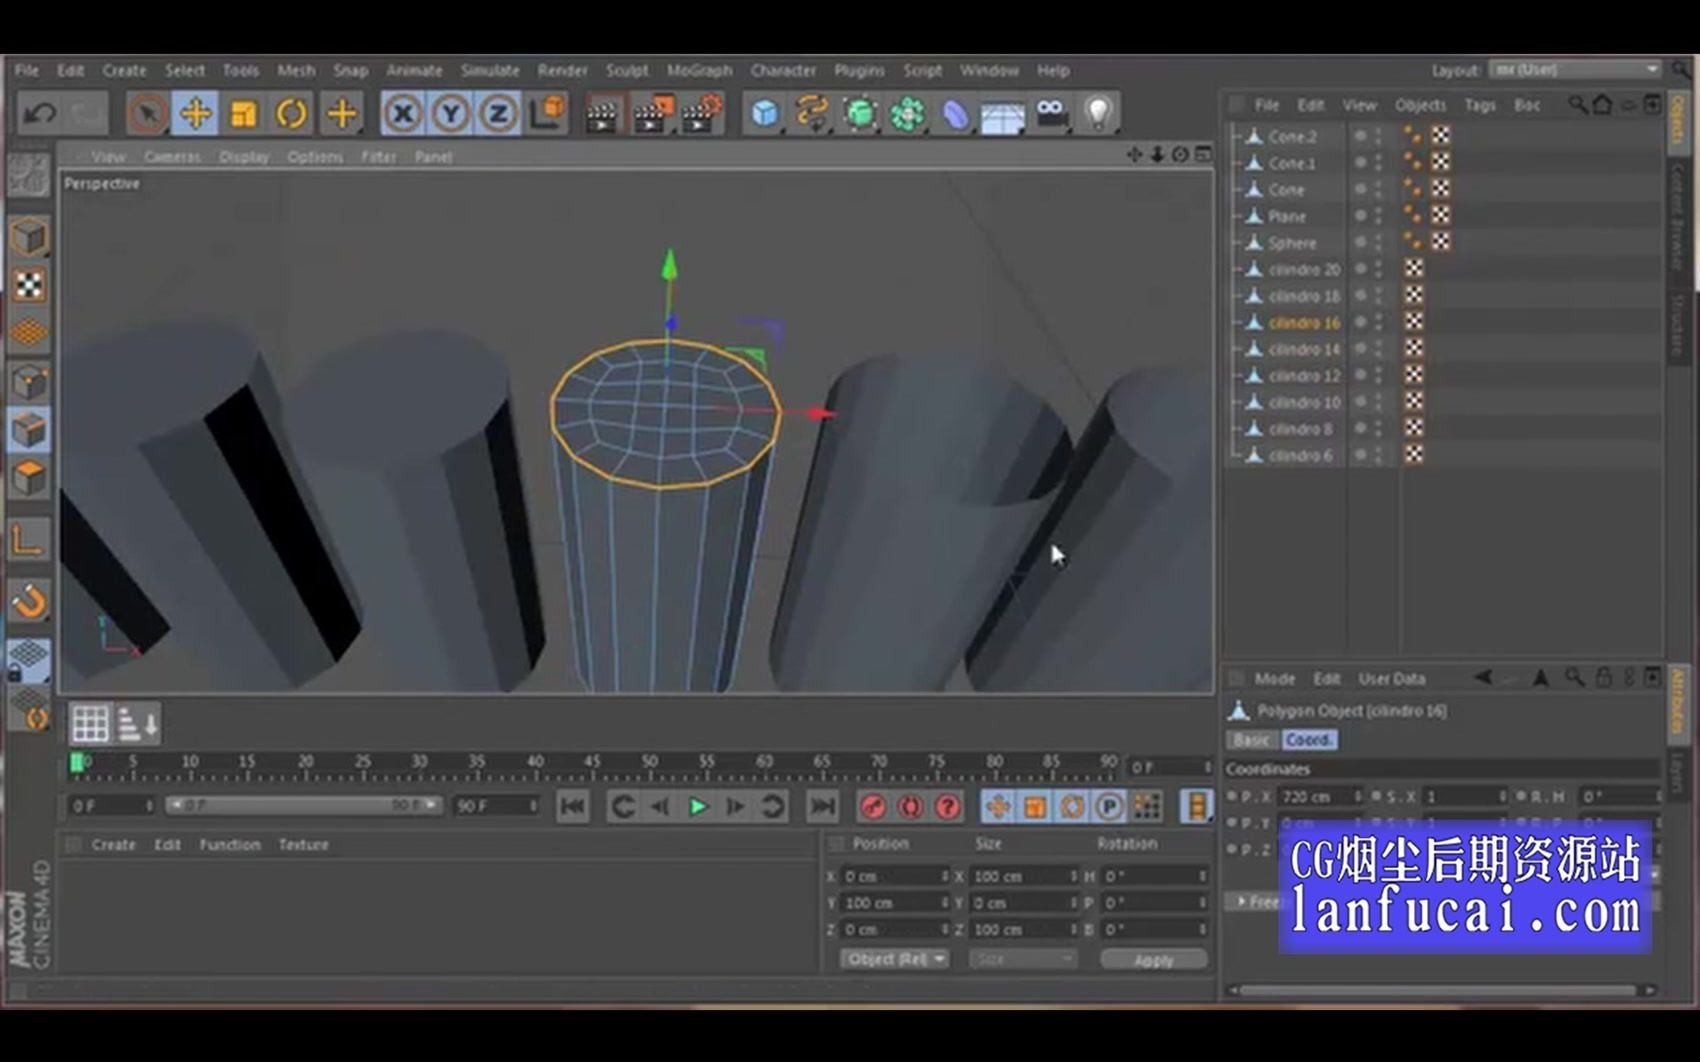1700x1062 pixels.
Task: Open the Cameras menu in viewport
Action: click(171, 156)
